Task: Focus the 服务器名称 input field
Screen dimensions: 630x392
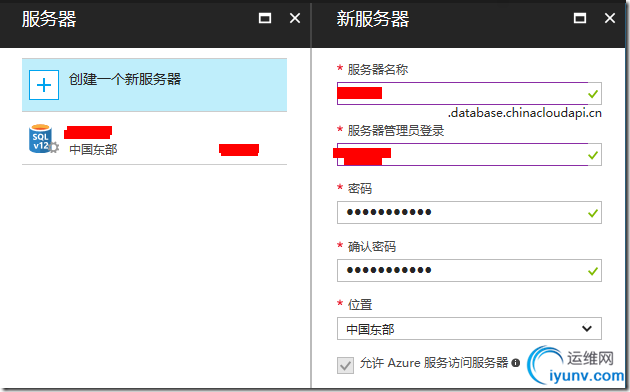Action: (x=469, y=94)
